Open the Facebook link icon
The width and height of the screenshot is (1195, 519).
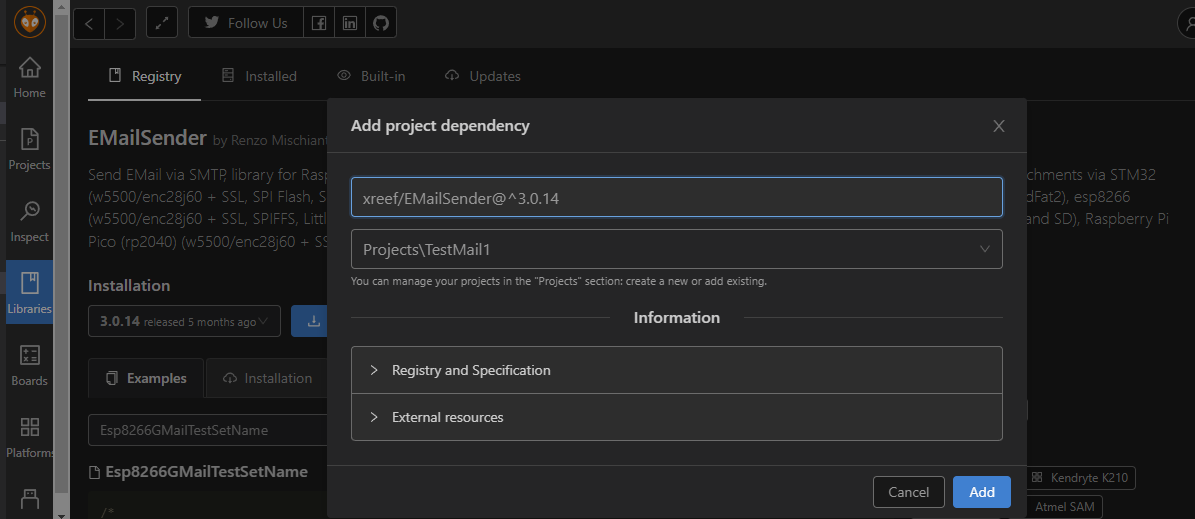tap(319, 23)
